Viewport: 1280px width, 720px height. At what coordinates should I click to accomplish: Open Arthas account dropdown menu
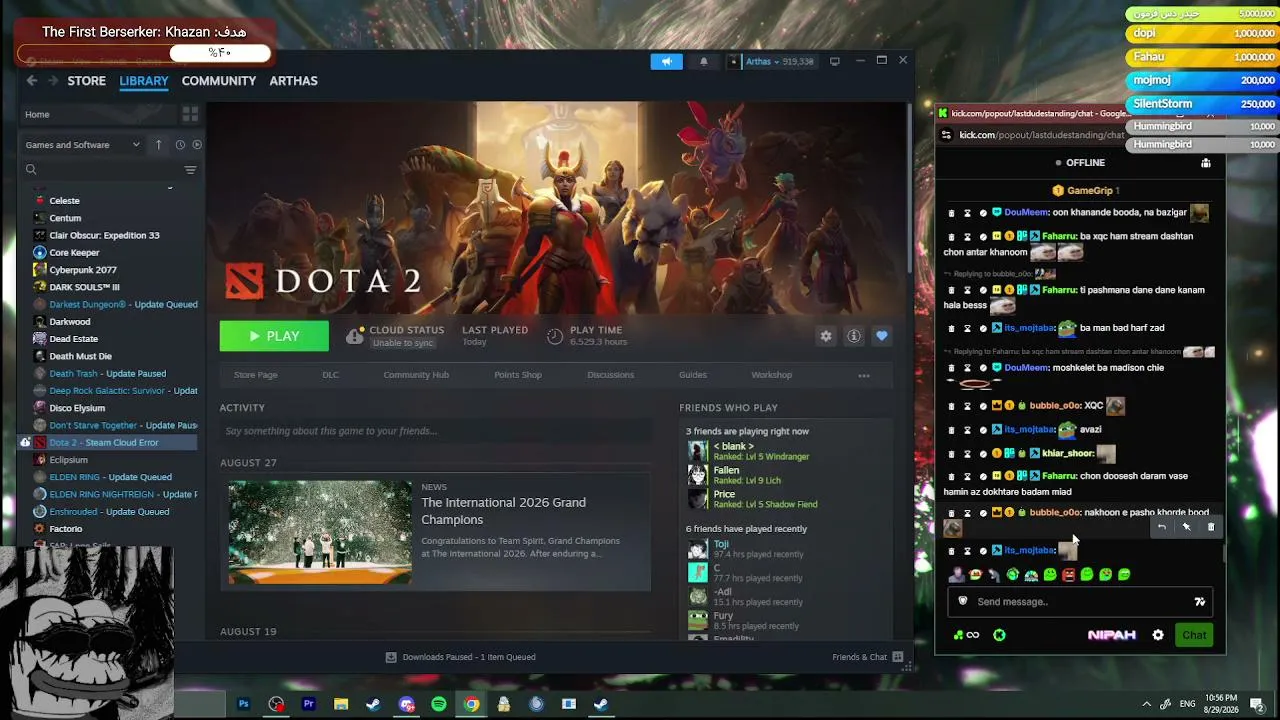pos(770,61)
